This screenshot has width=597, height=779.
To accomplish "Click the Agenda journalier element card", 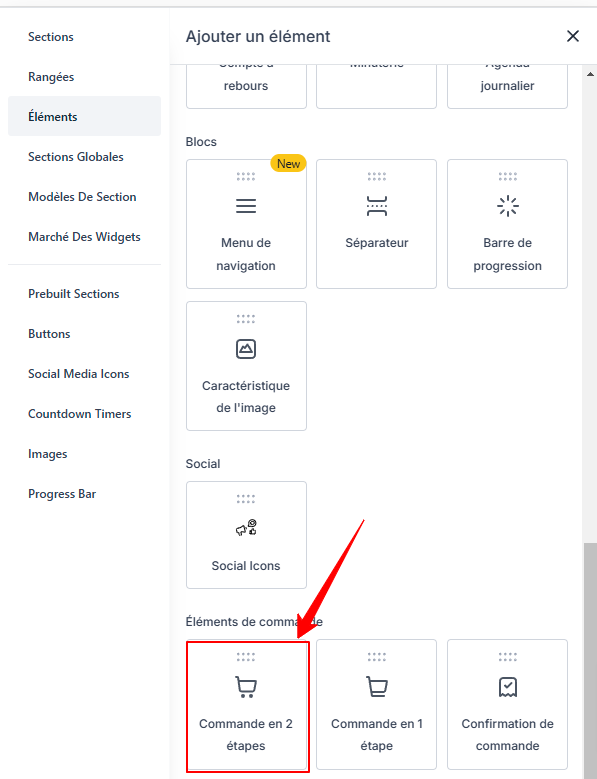I will click(508, 86).
